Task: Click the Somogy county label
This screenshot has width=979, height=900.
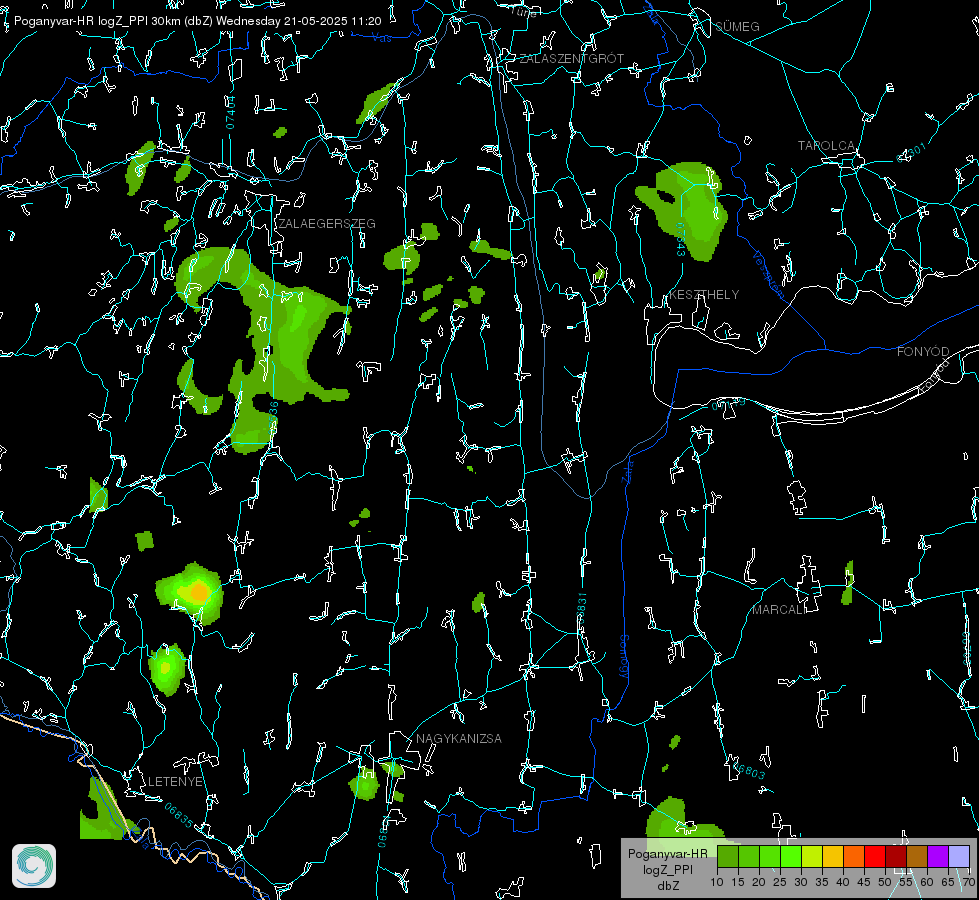Action: [624, 656]
